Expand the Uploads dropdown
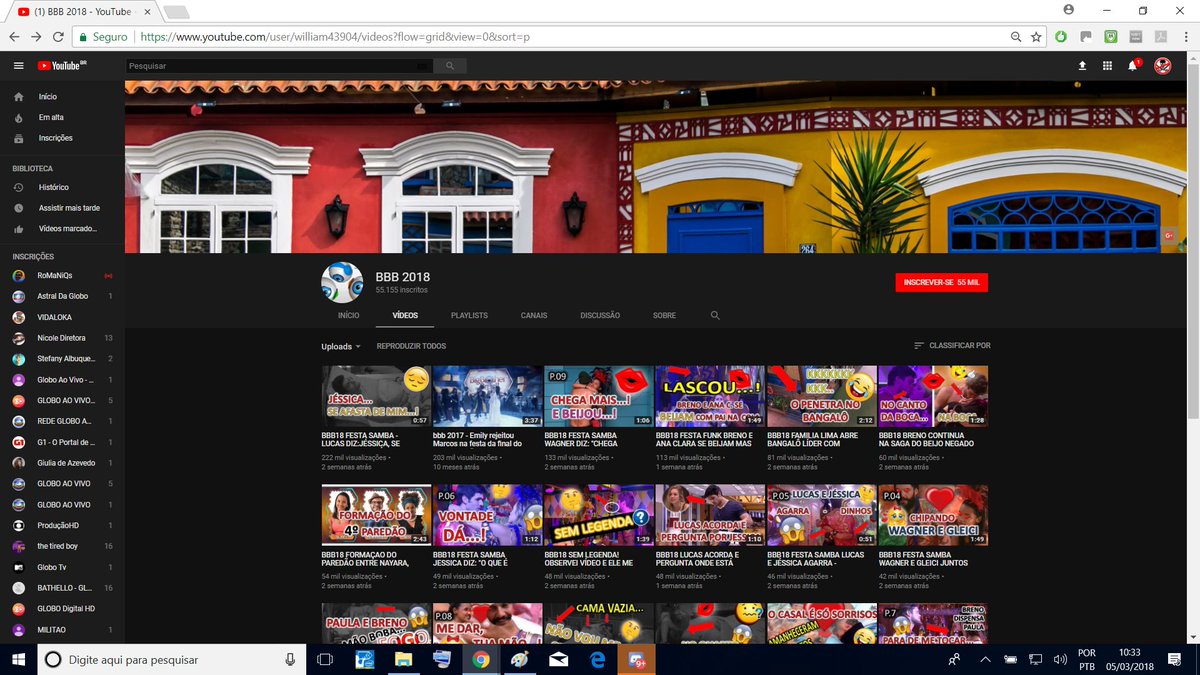The width and height of the screenshot is (1200, 675). [x=341, y=346]
